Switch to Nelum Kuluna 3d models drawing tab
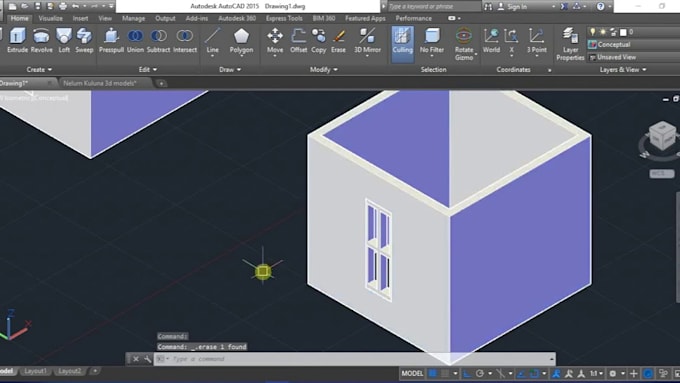Image resolution: width=680 pixels, height=383 pixels. click(x=100, y=83)
